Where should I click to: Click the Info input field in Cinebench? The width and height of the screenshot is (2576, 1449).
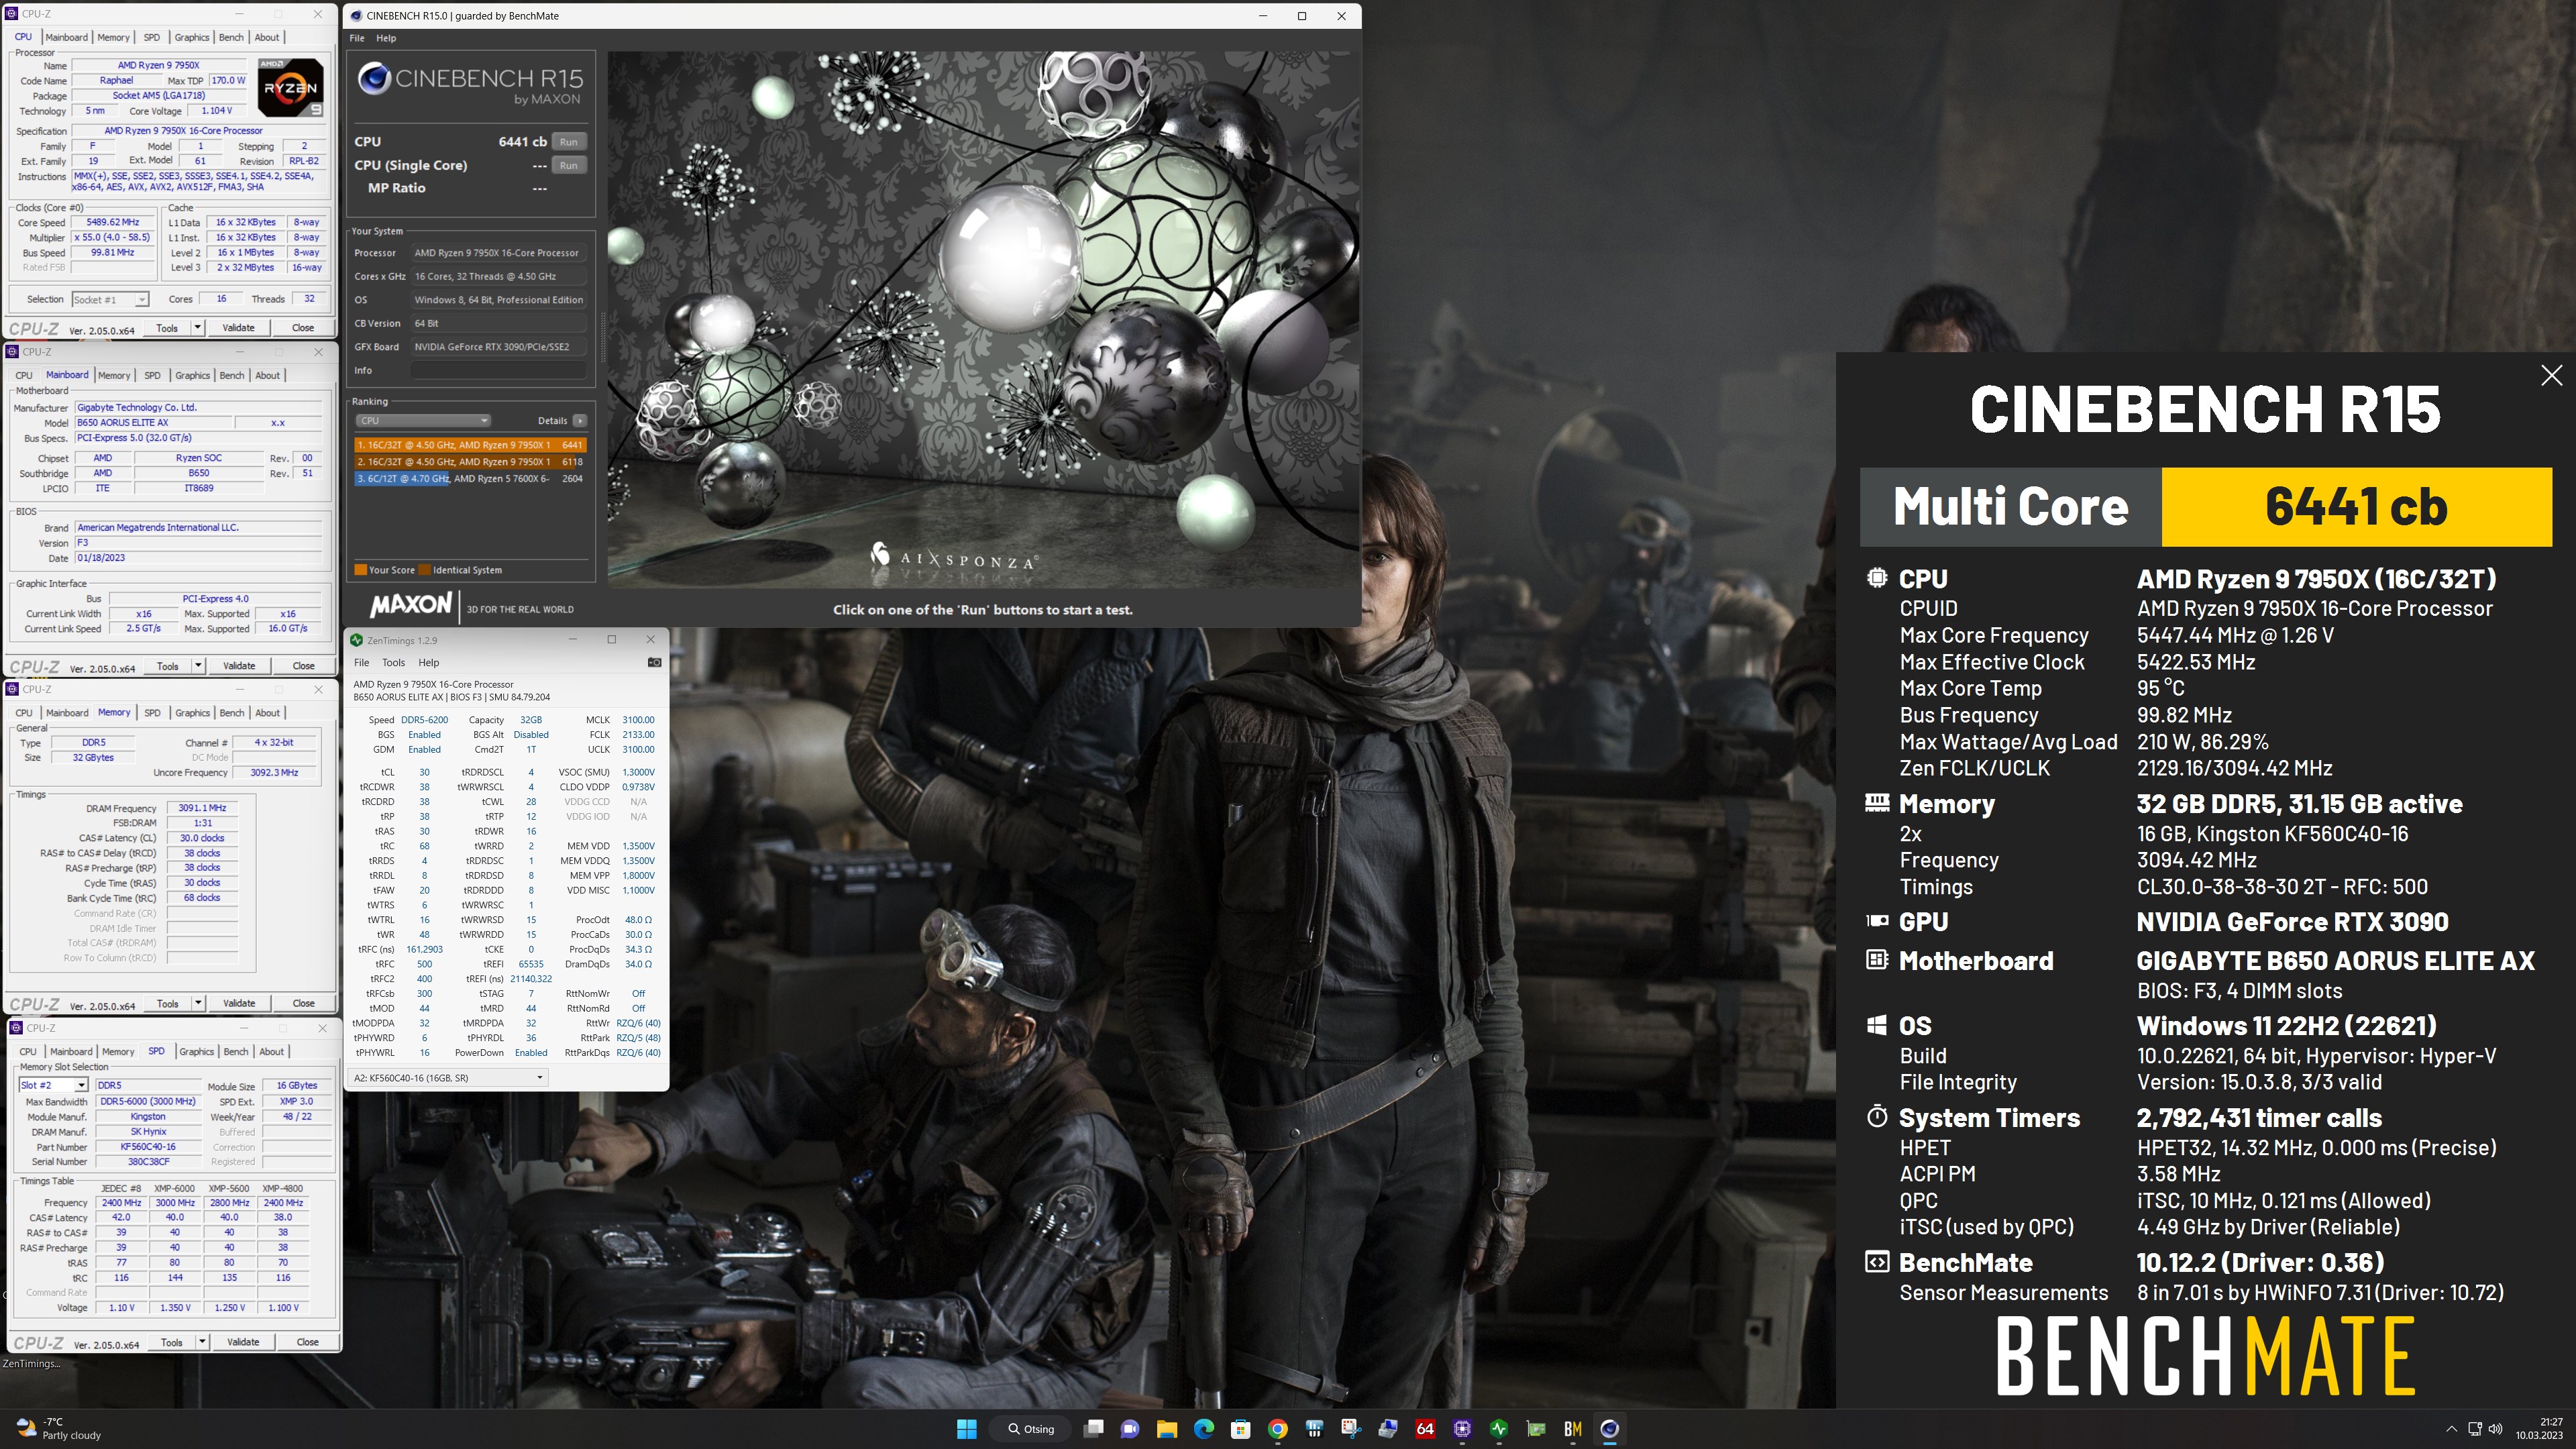pos(498,371)
